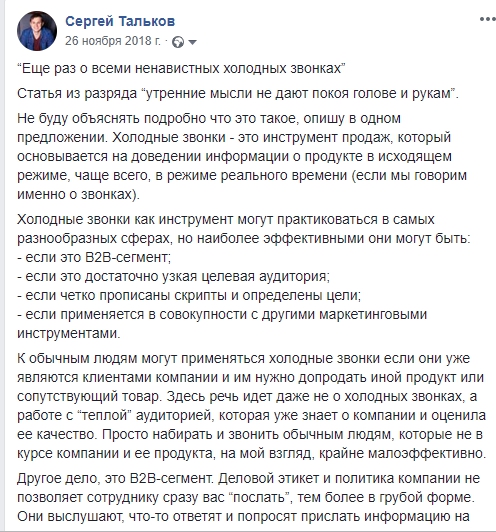
Task: Click the paragraph starting 'Не буду объяснять подробно'
Action: pos(242,156)
